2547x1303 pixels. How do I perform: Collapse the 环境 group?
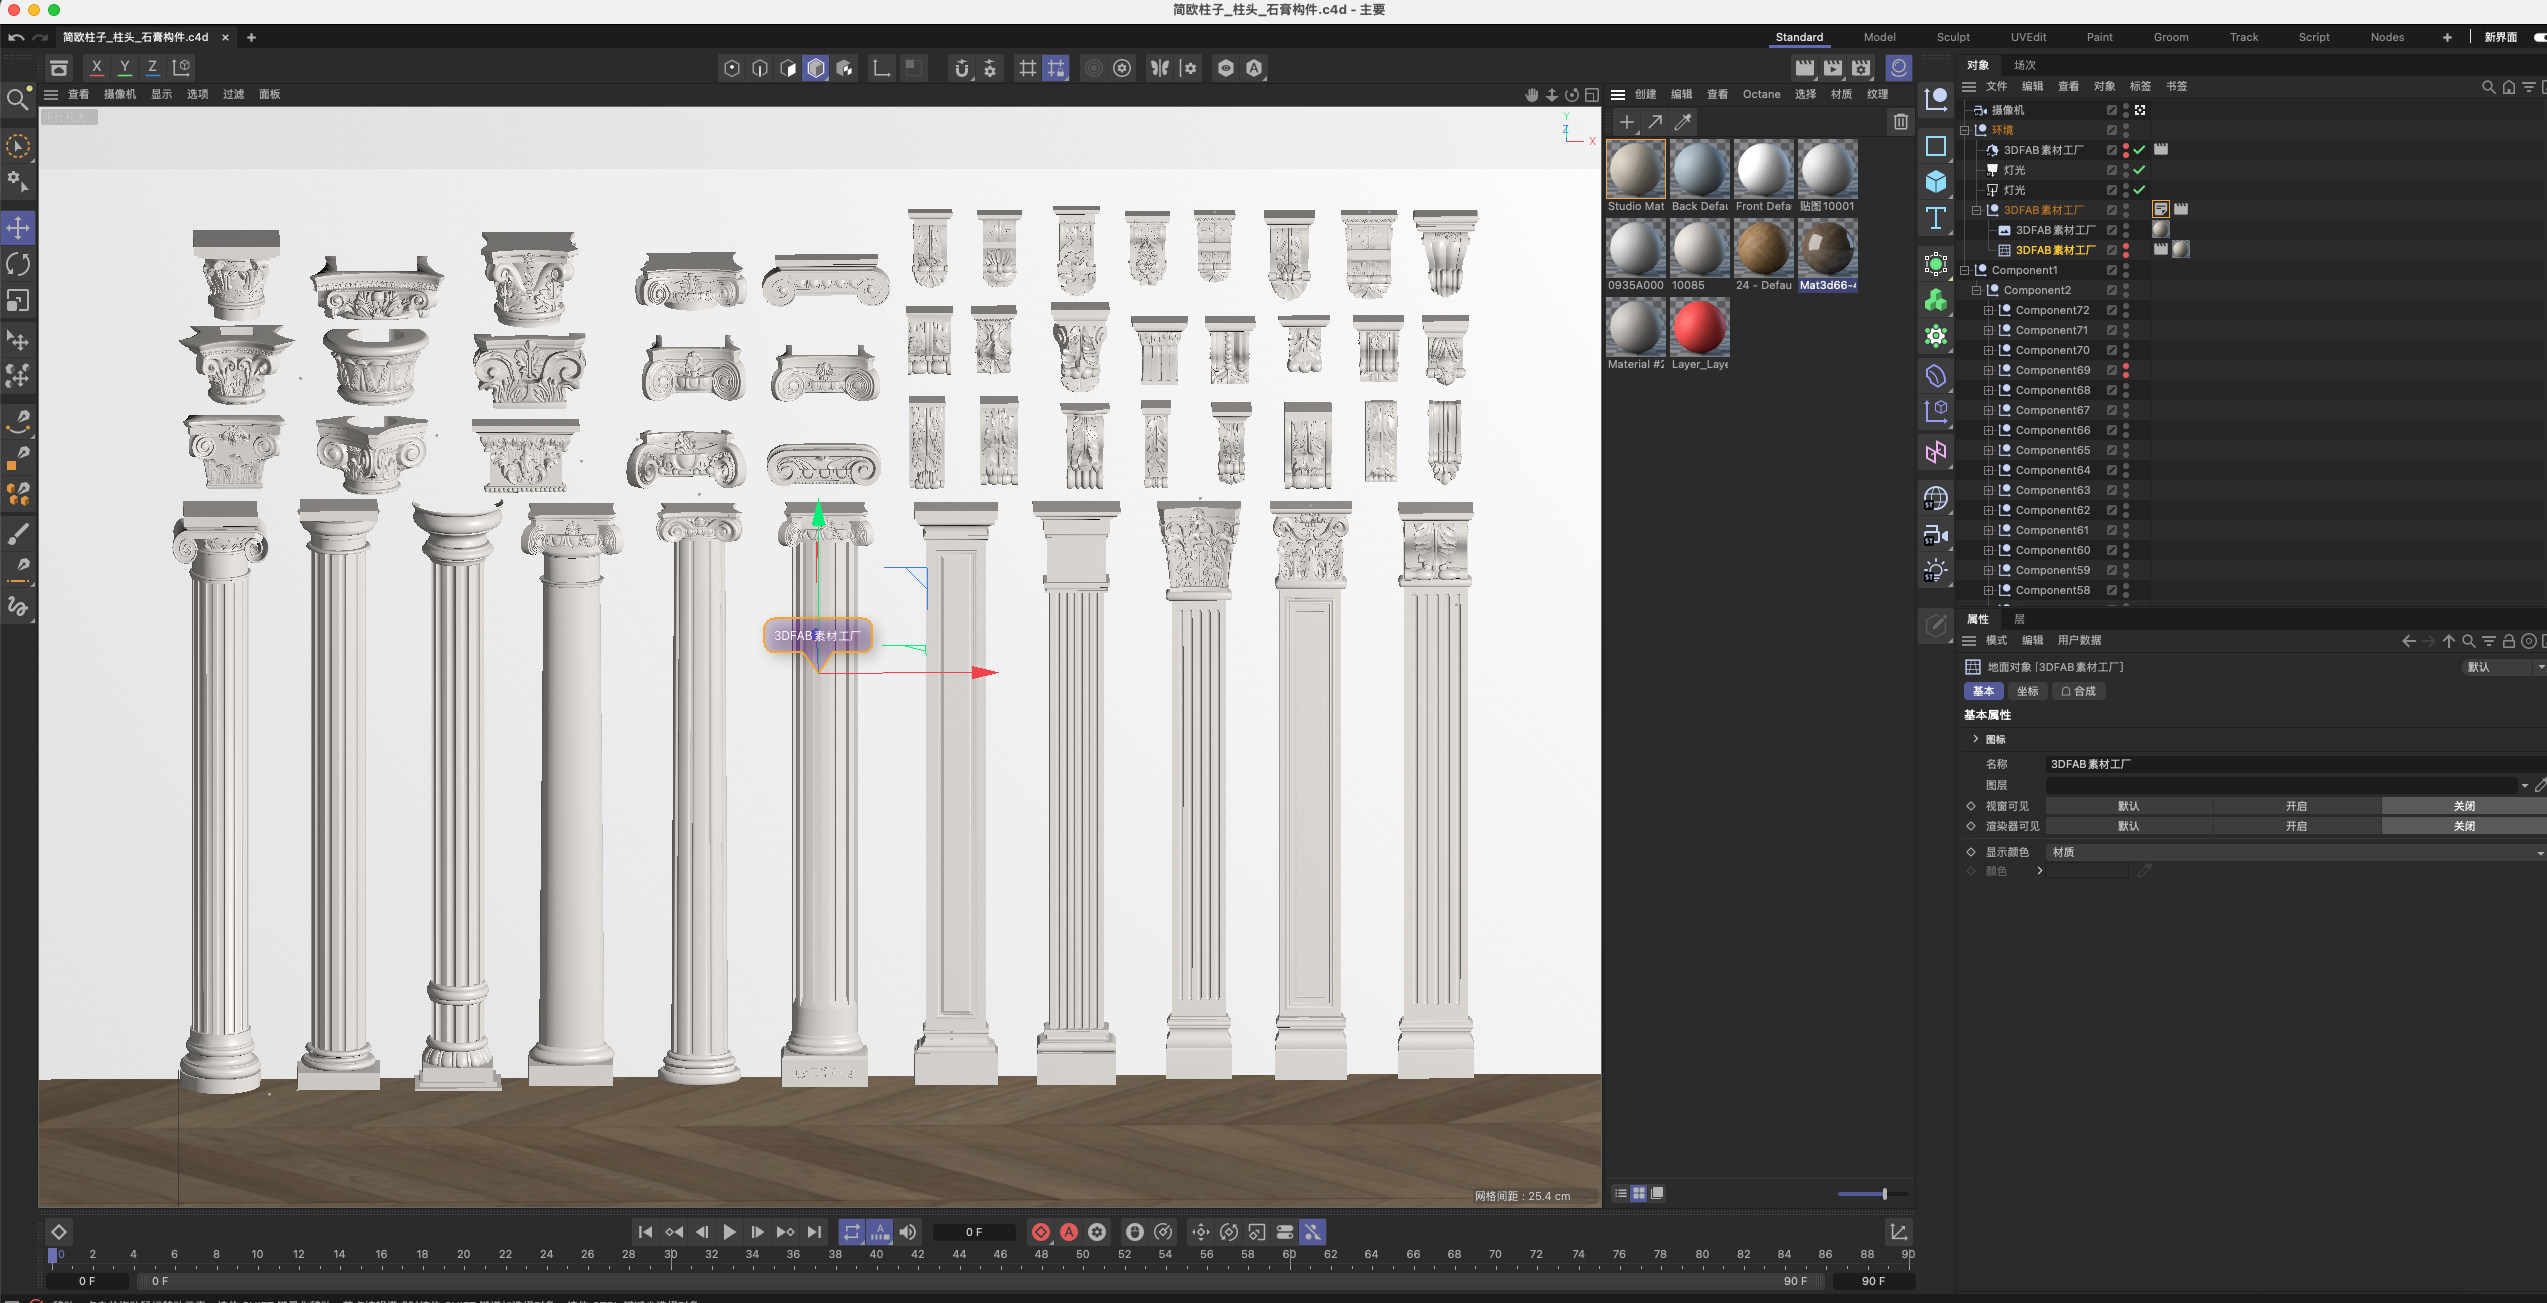[x=1964, y=130]
